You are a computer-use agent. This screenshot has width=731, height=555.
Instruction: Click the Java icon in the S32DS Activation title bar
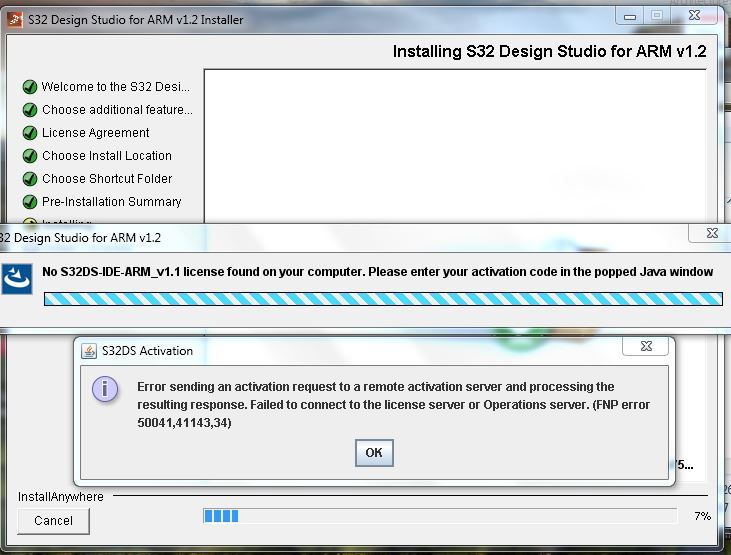(x=89, y=351)
